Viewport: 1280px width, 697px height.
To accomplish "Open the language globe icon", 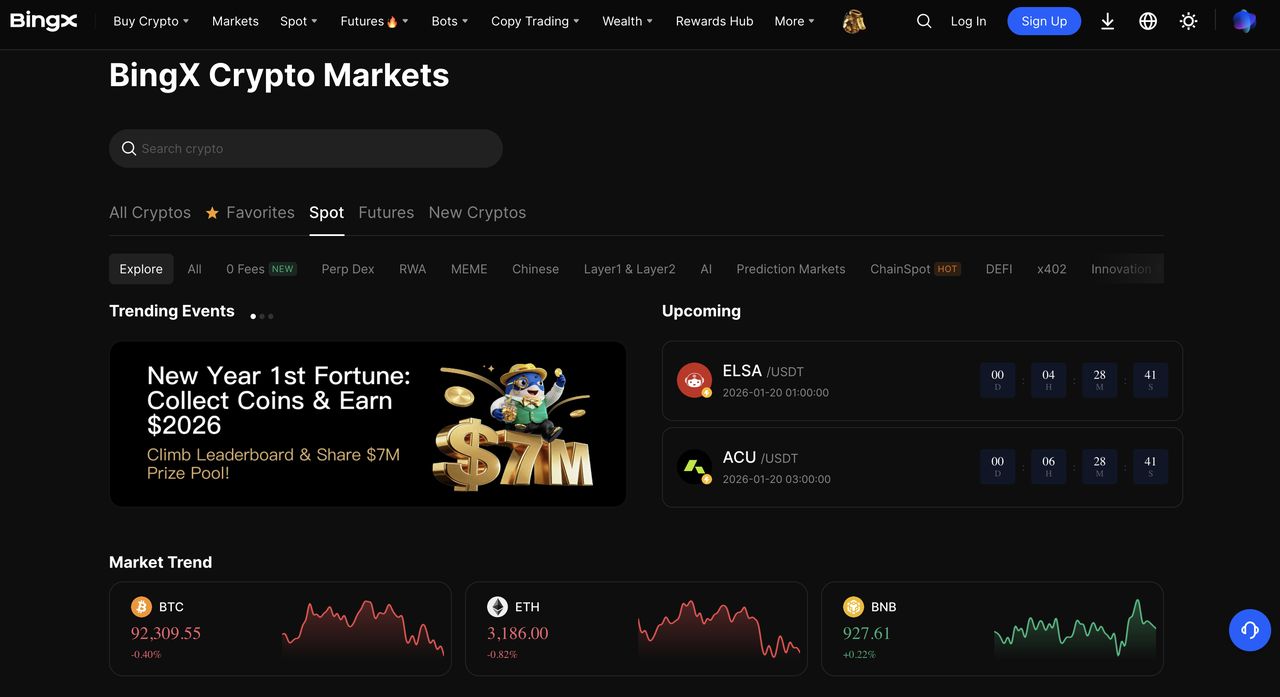I will pos(1148,21).
